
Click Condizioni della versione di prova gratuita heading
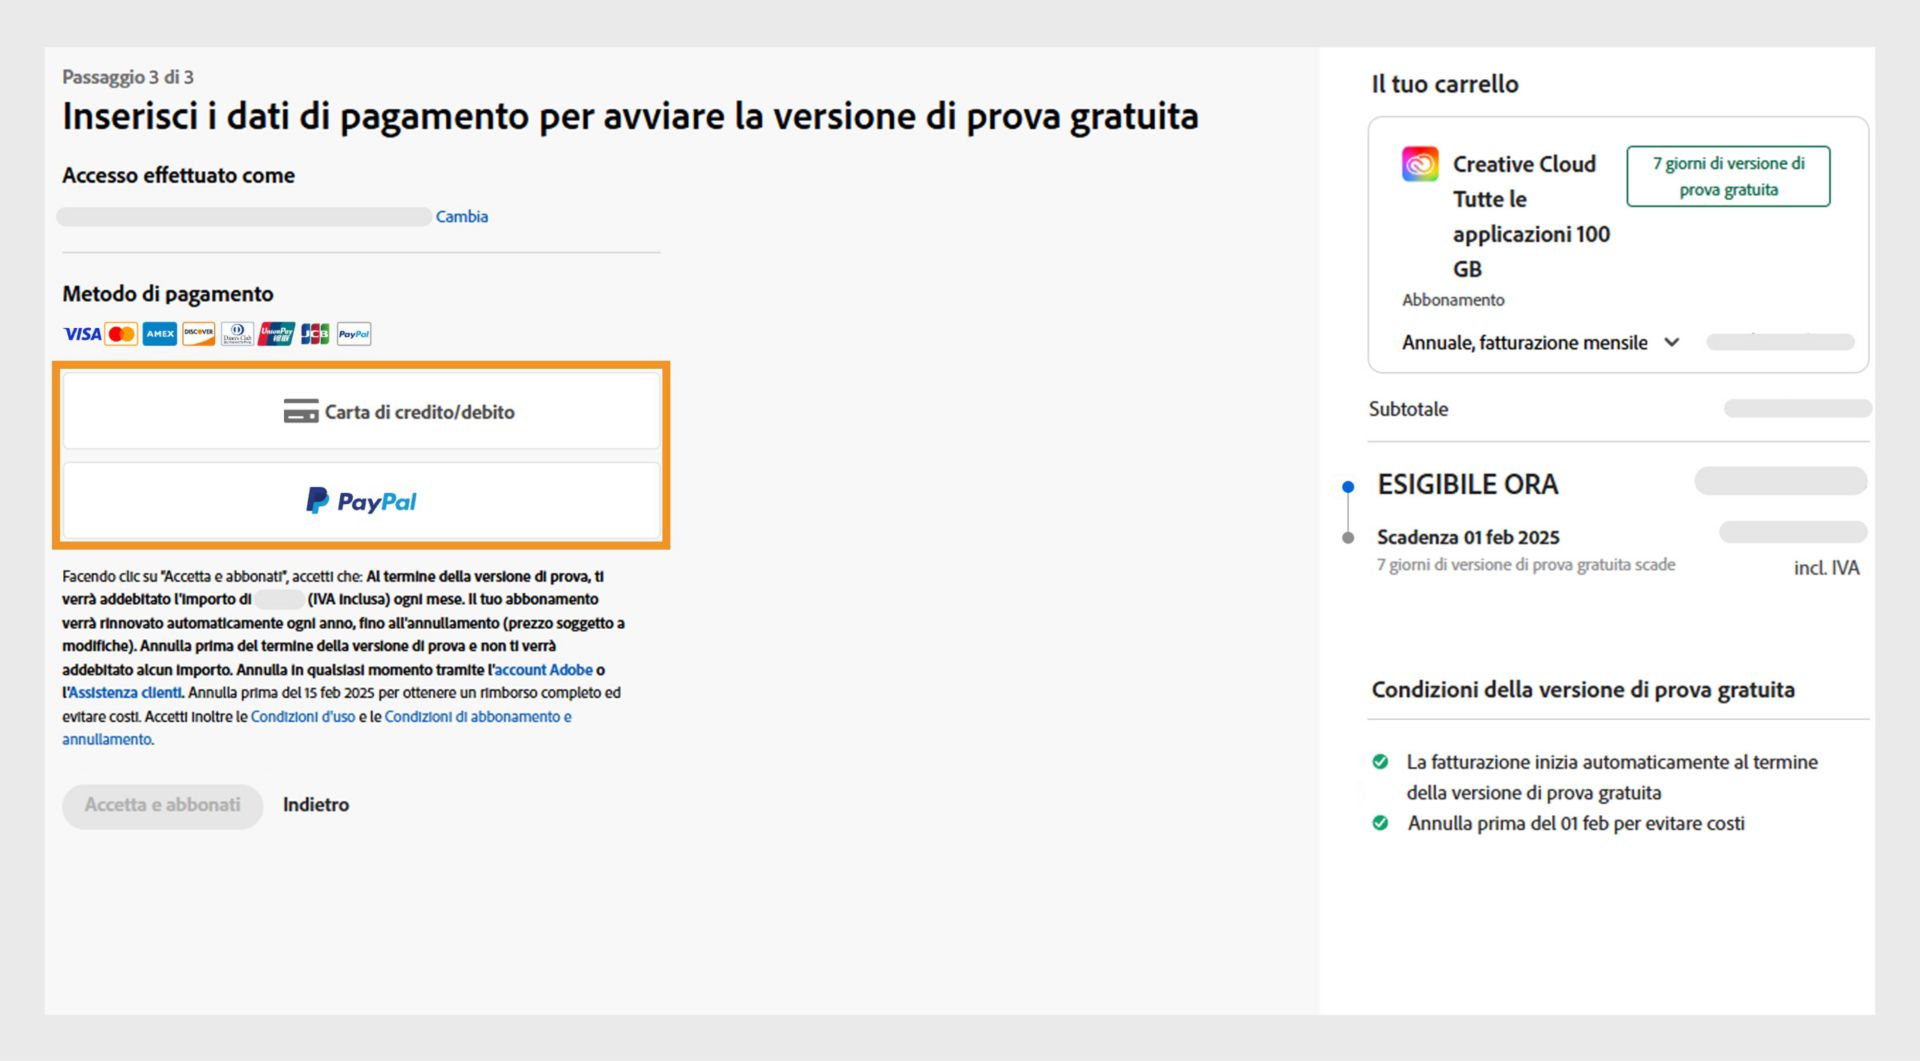[1583, 690]
